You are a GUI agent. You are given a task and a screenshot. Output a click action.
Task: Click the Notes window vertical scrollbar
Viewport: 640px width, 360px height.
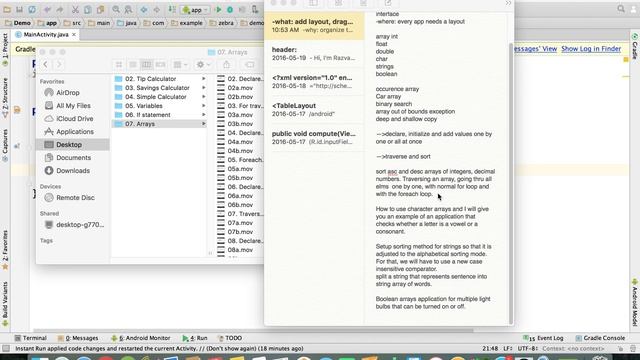tap(510, 184)
